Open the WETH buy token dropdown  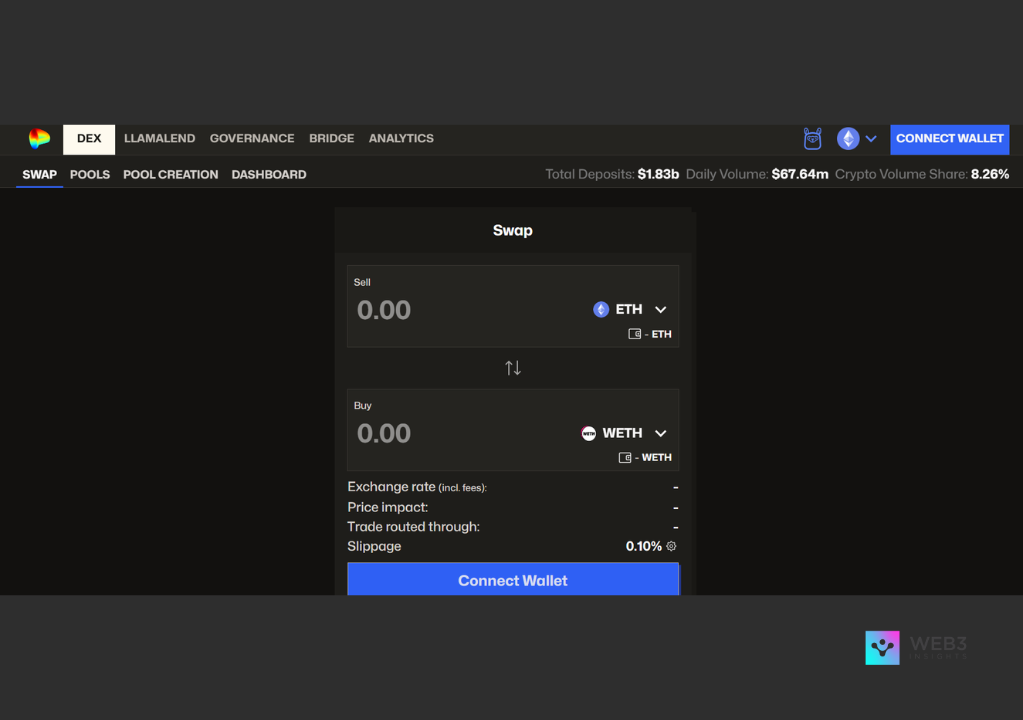(x=660, y=434)
